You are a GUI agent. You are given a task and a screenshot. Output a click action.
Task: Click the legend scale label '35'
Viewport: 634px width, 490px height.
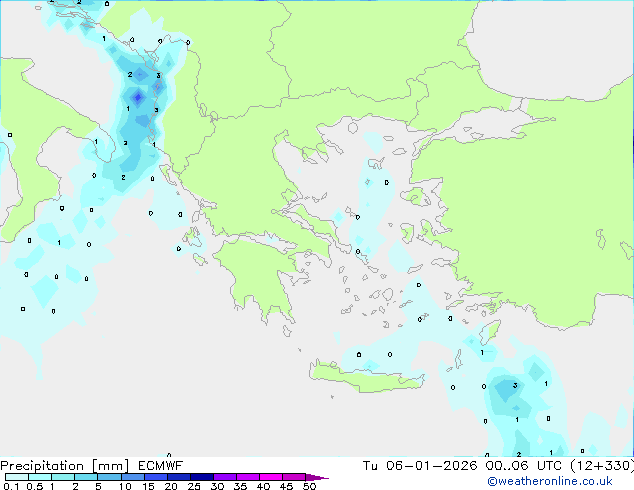tap(240, 486)
